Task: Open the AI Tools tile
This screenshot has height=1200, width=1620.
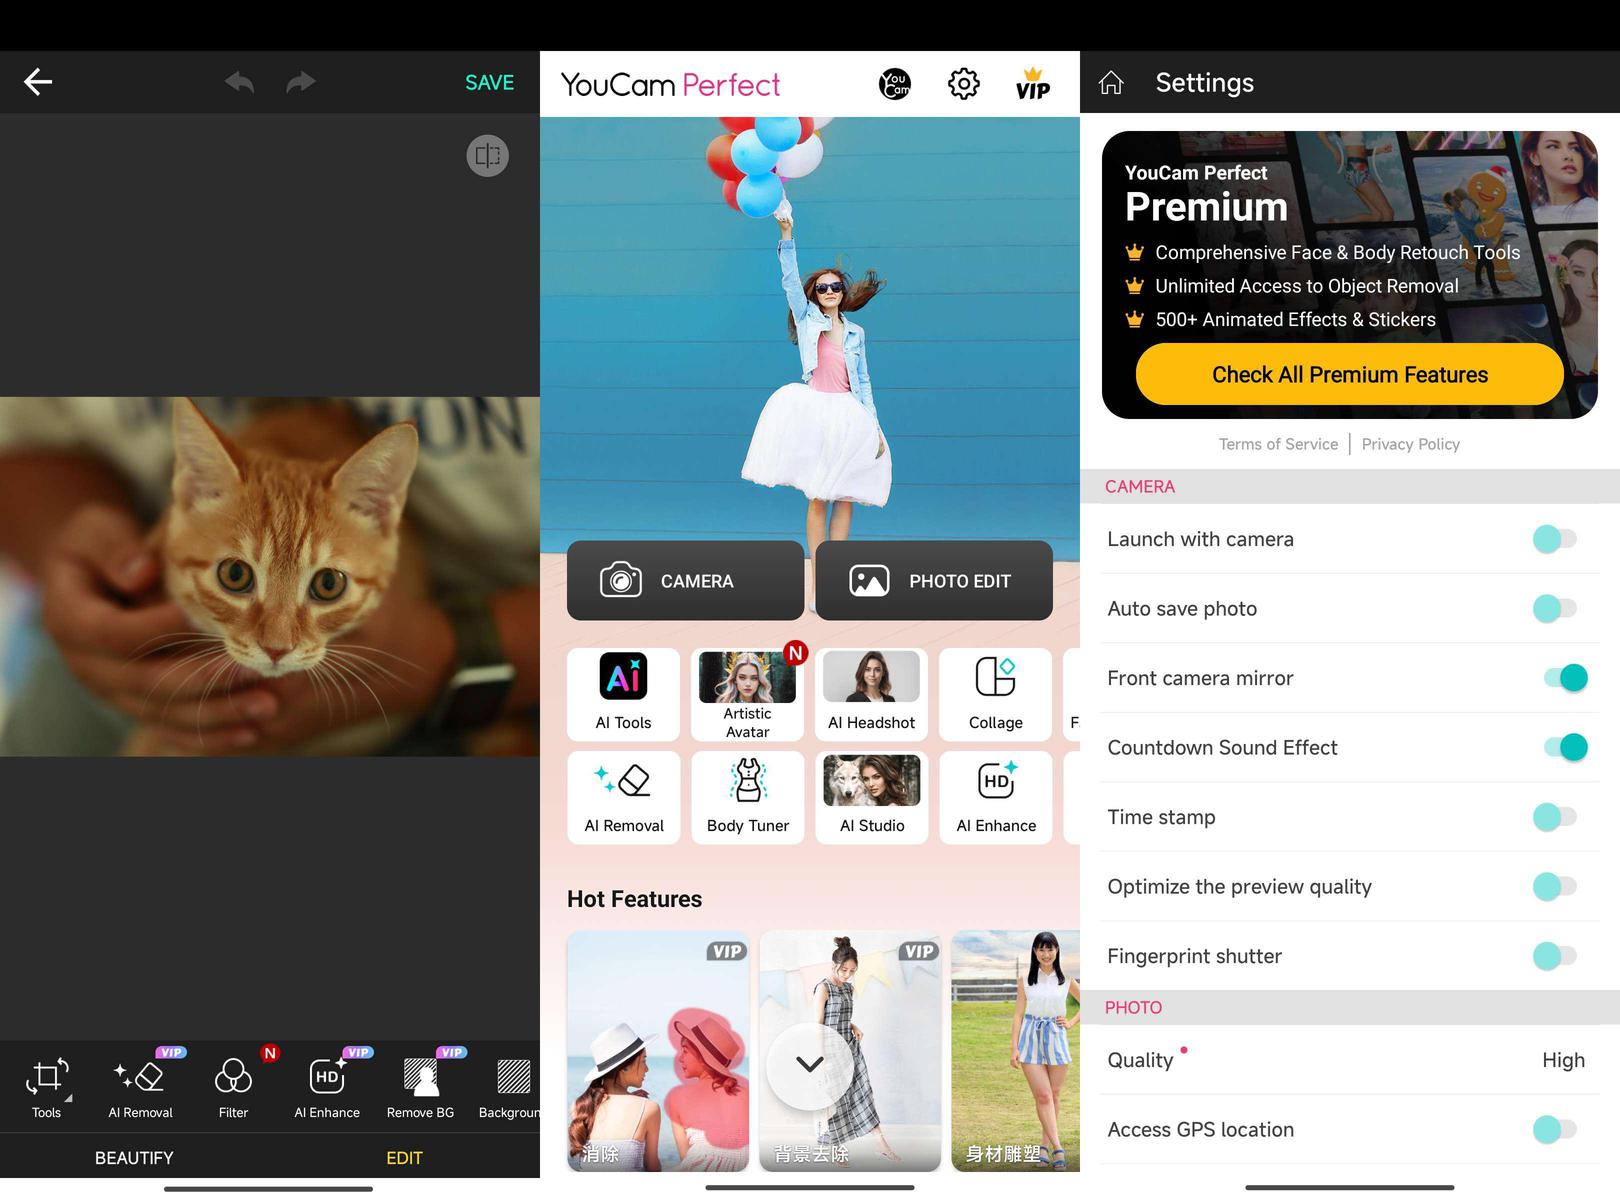Action: click(x=624, y=694)
